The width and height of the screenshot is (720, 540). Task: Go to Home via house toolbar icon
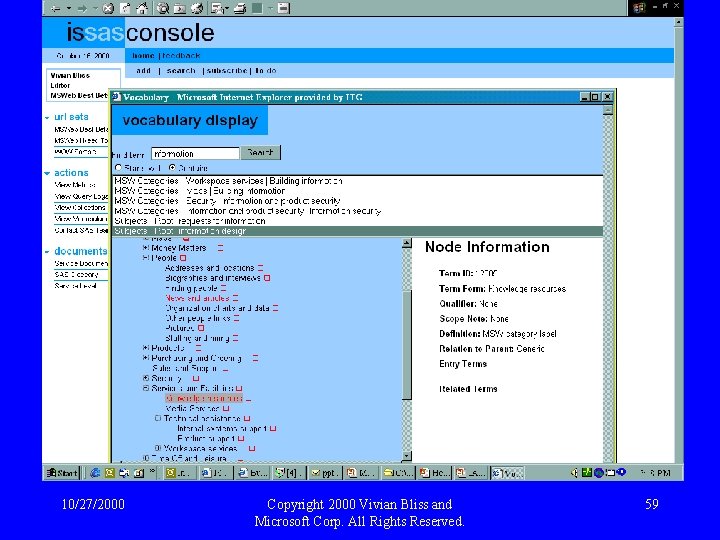click(142, 8)
